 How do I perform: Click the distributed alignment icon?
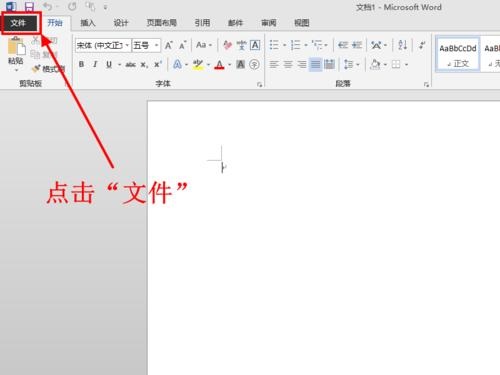[x=329, y=64]
